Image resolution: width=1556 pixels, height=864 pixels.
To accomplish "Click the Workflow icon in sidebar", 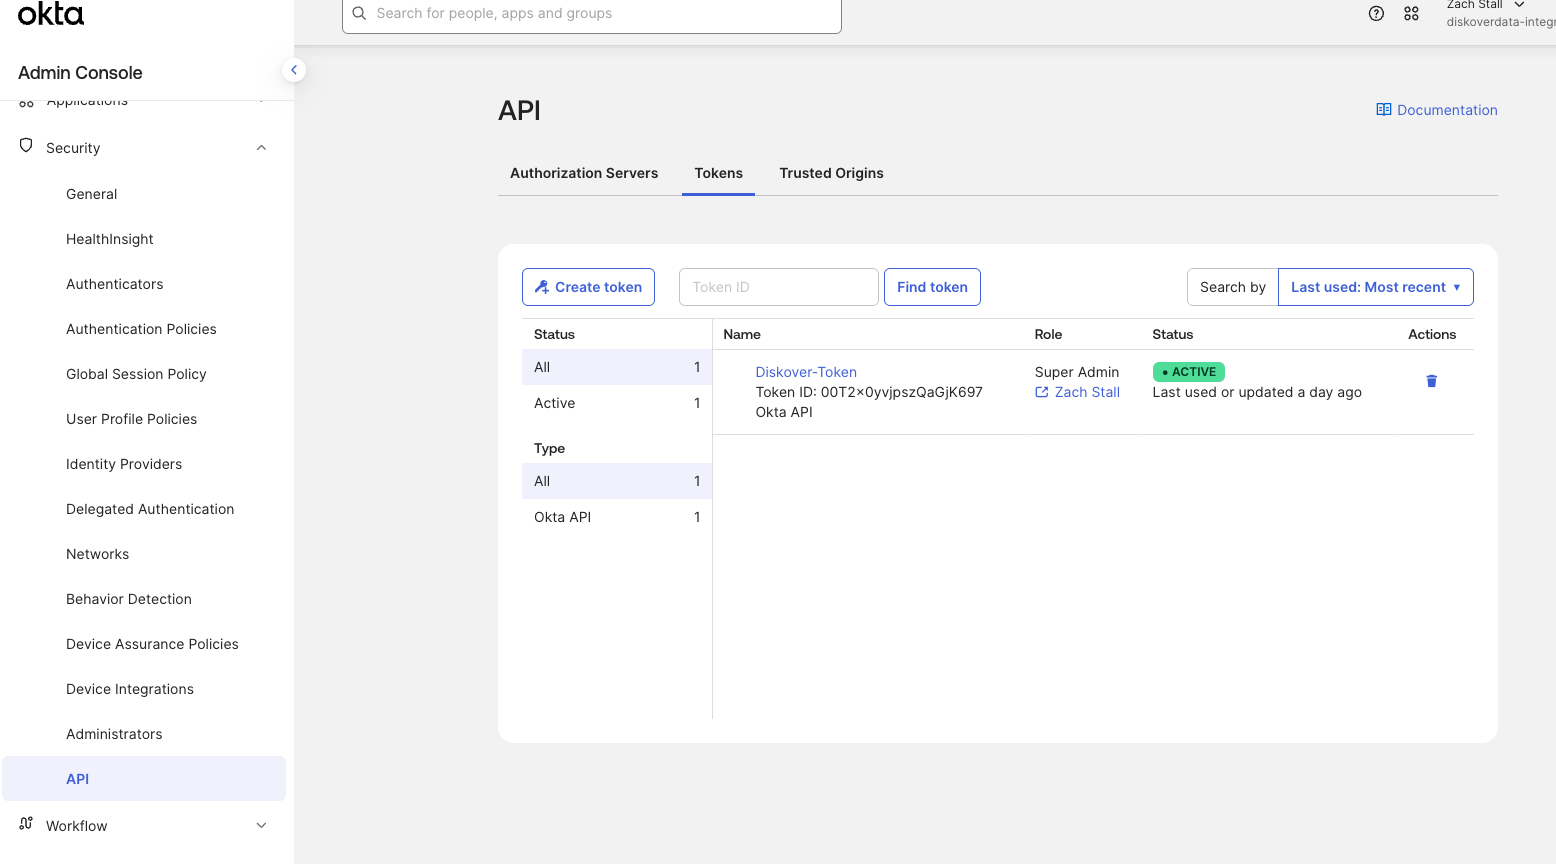I will [26, 824].
